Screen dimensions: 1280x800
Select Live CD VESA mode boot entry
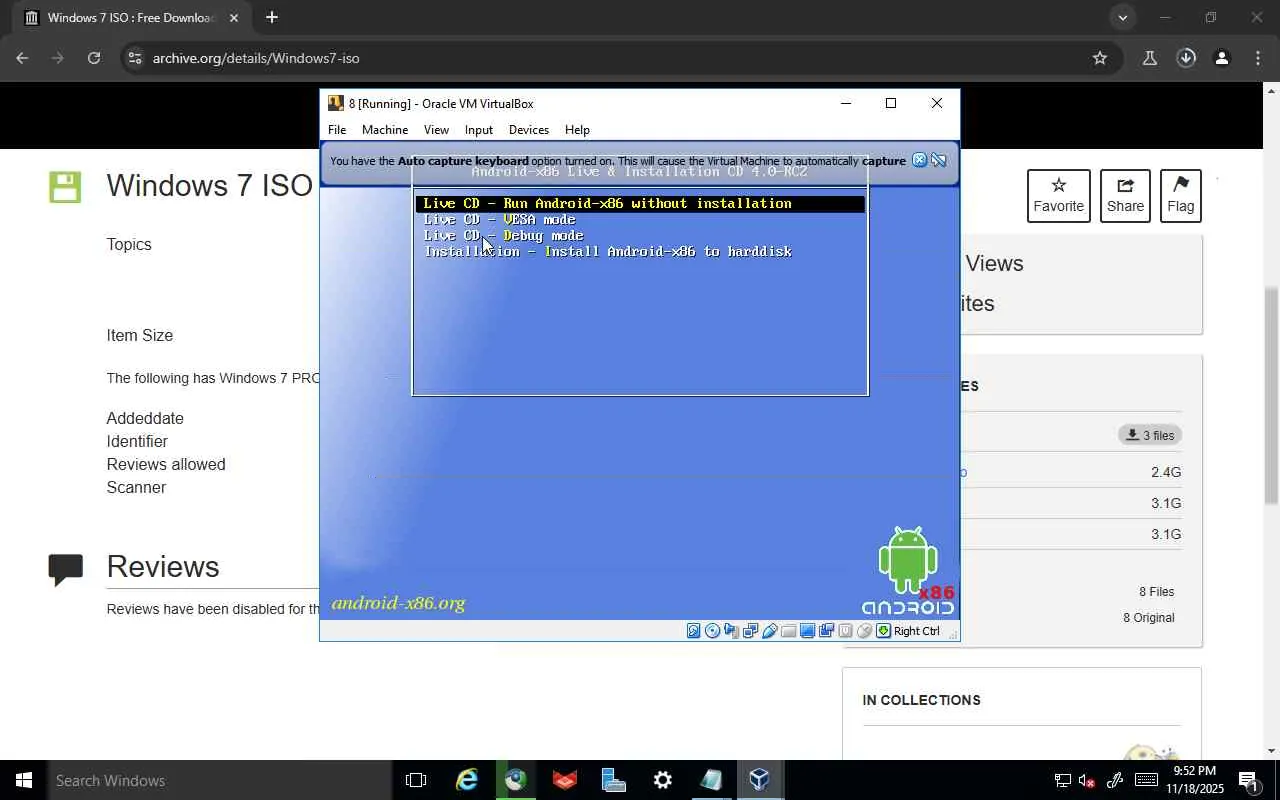coord(500,220)
